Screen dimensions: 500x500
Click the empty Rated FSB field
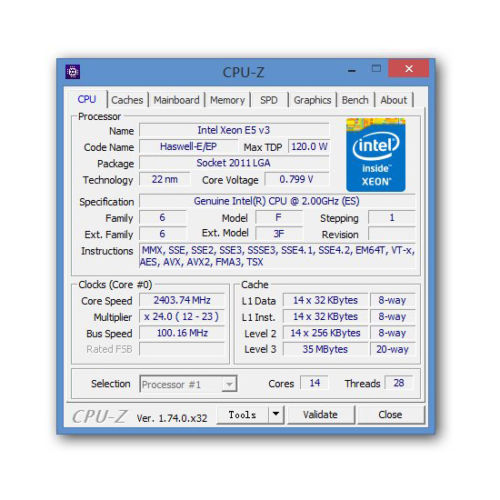coord(182,349)
